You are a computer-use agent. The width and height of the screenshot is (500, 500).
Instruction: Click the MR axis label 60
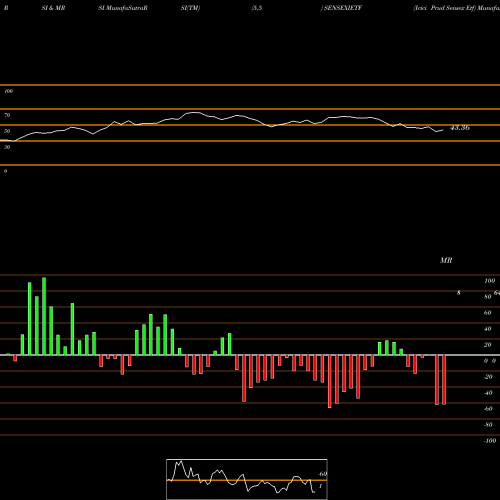pos(487,313)
